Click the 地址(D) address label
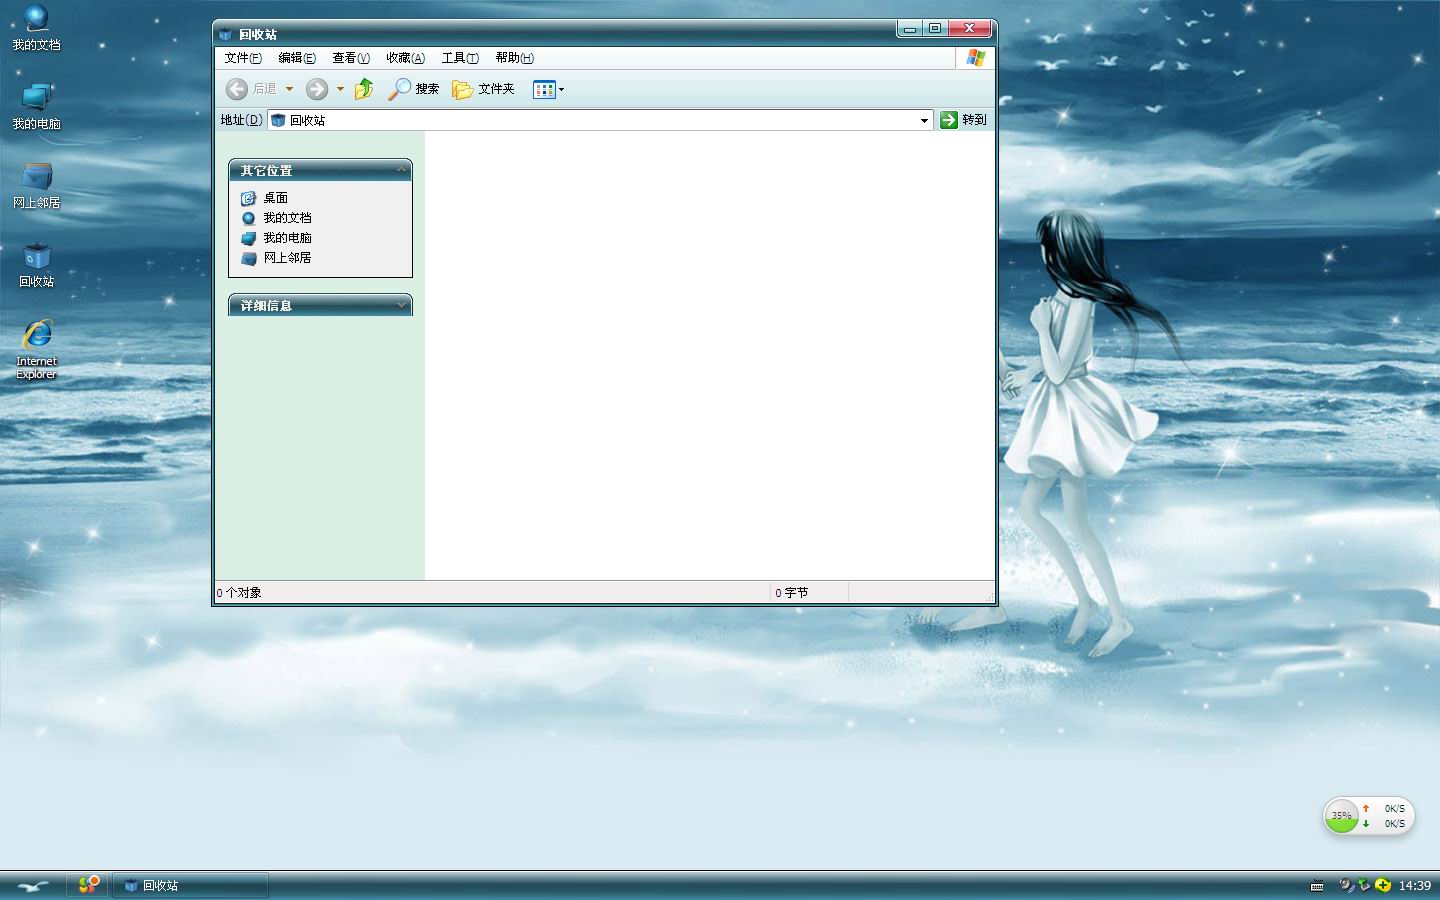The image size is (1440, 900). pyautogui.click(x=241, y=120)
